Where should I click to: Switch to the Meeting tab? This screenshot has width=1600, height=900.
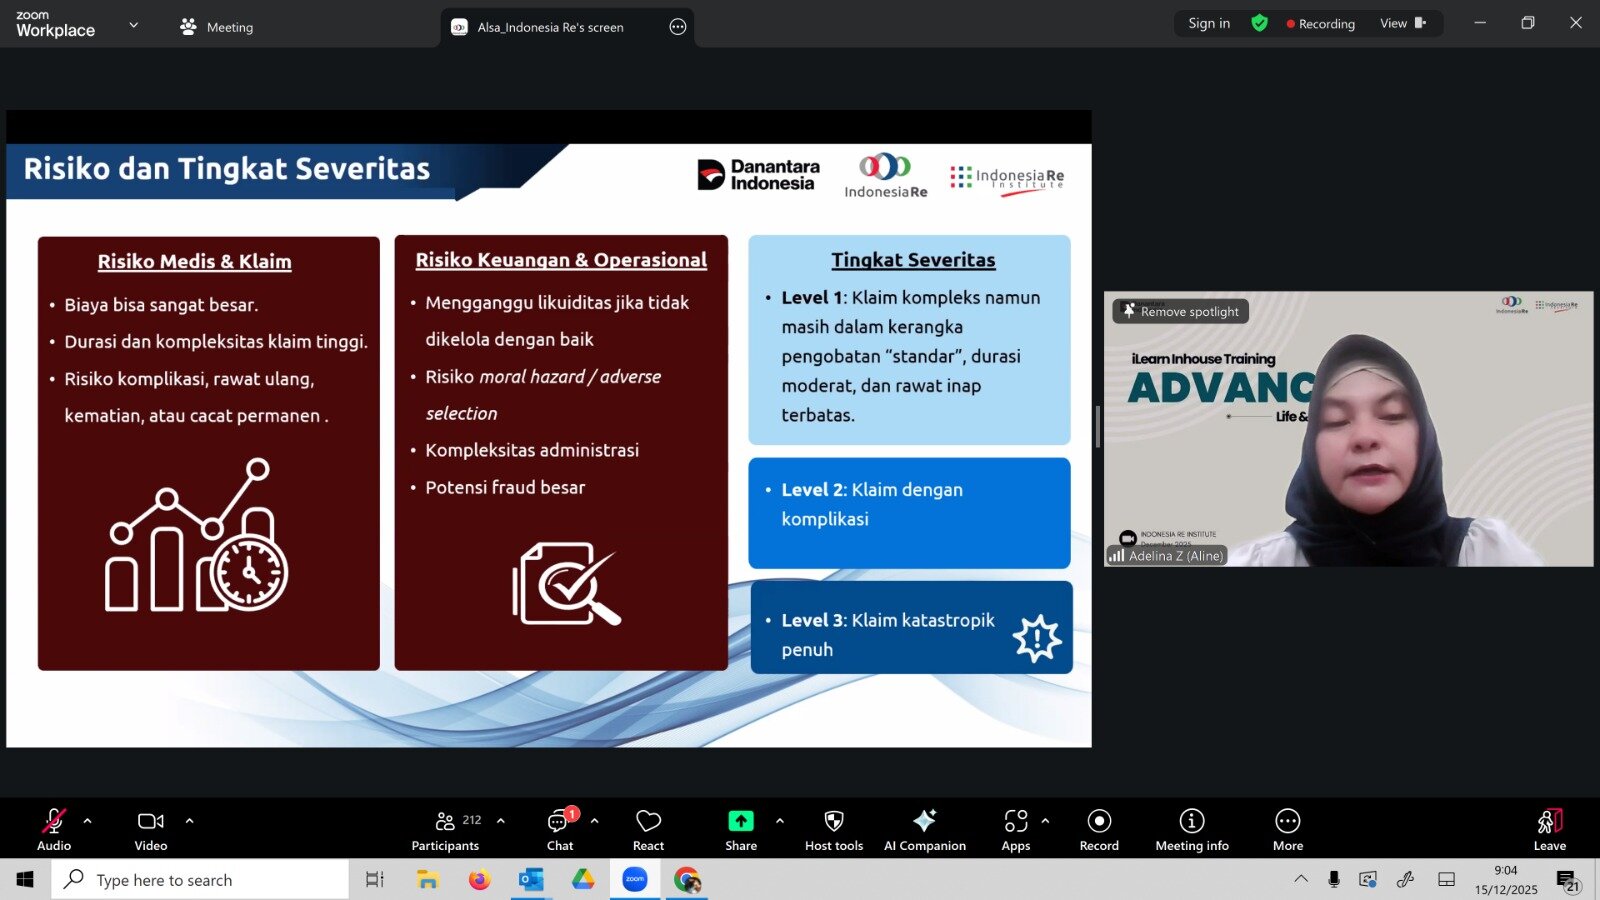pyautogui.click(x=217, y=27)
